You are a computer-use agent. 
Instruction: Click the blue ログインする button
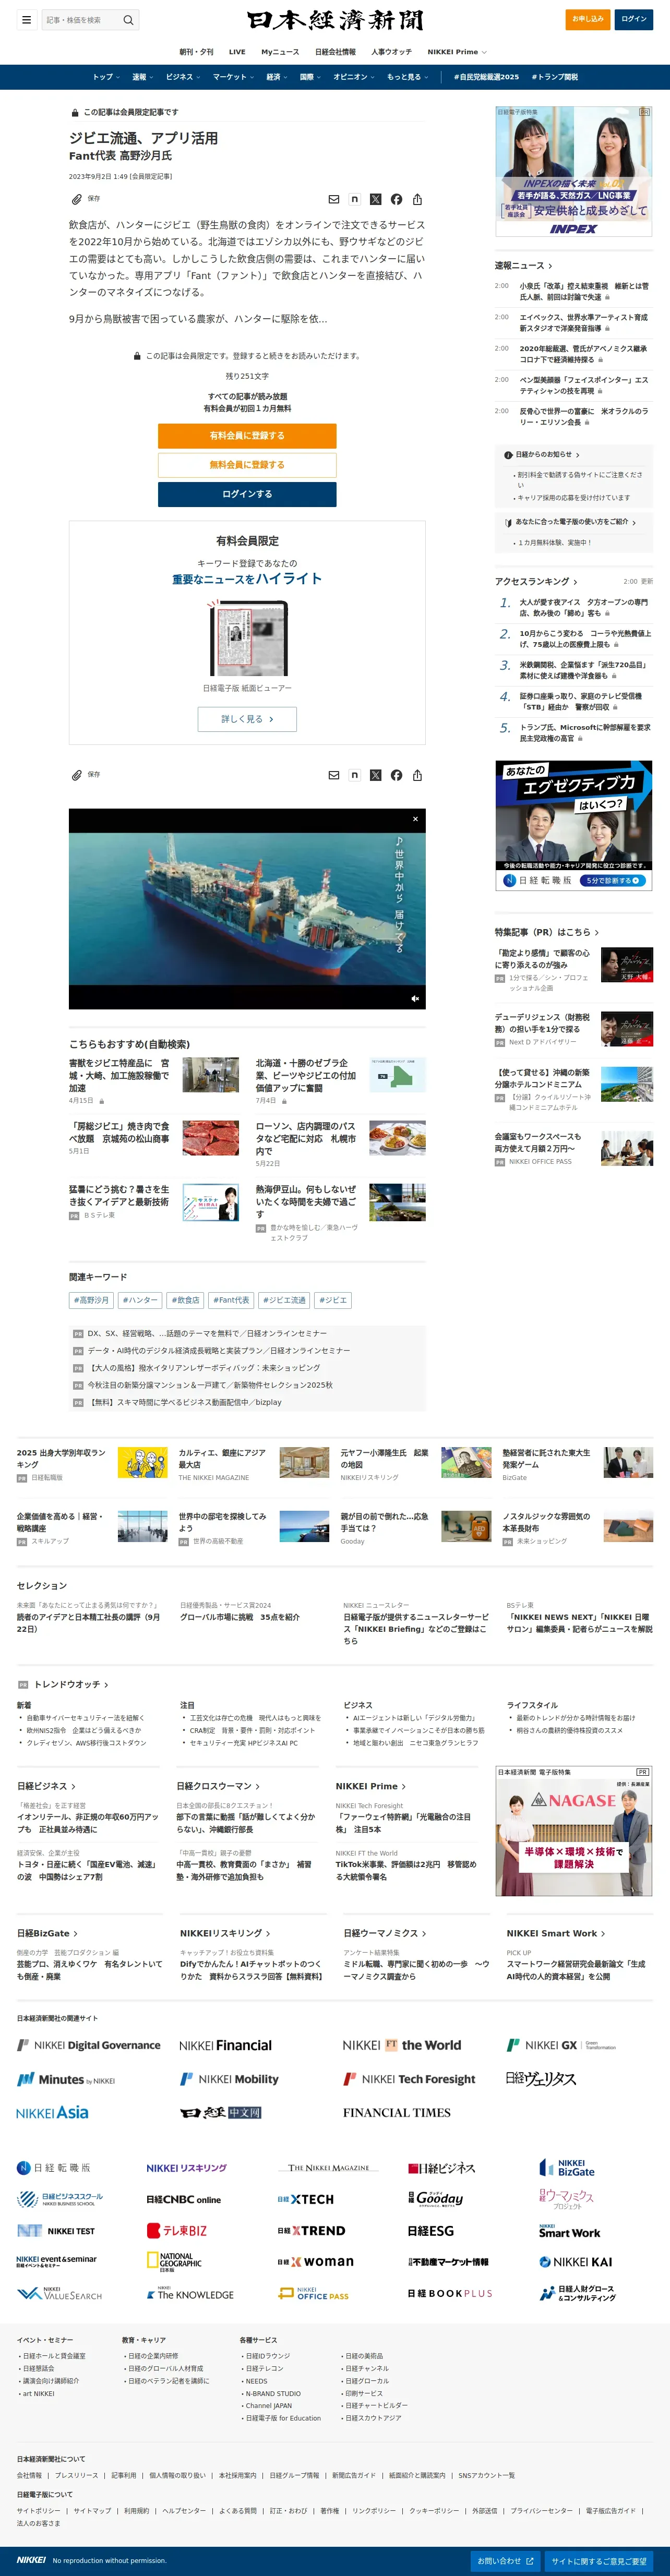247,494
